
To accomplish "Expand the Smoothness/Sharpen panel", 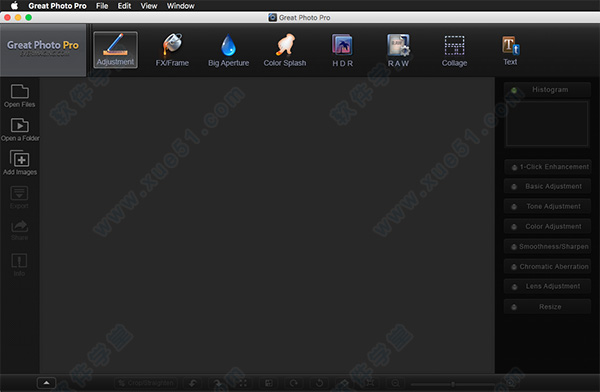I will click(x=548, y=247).
